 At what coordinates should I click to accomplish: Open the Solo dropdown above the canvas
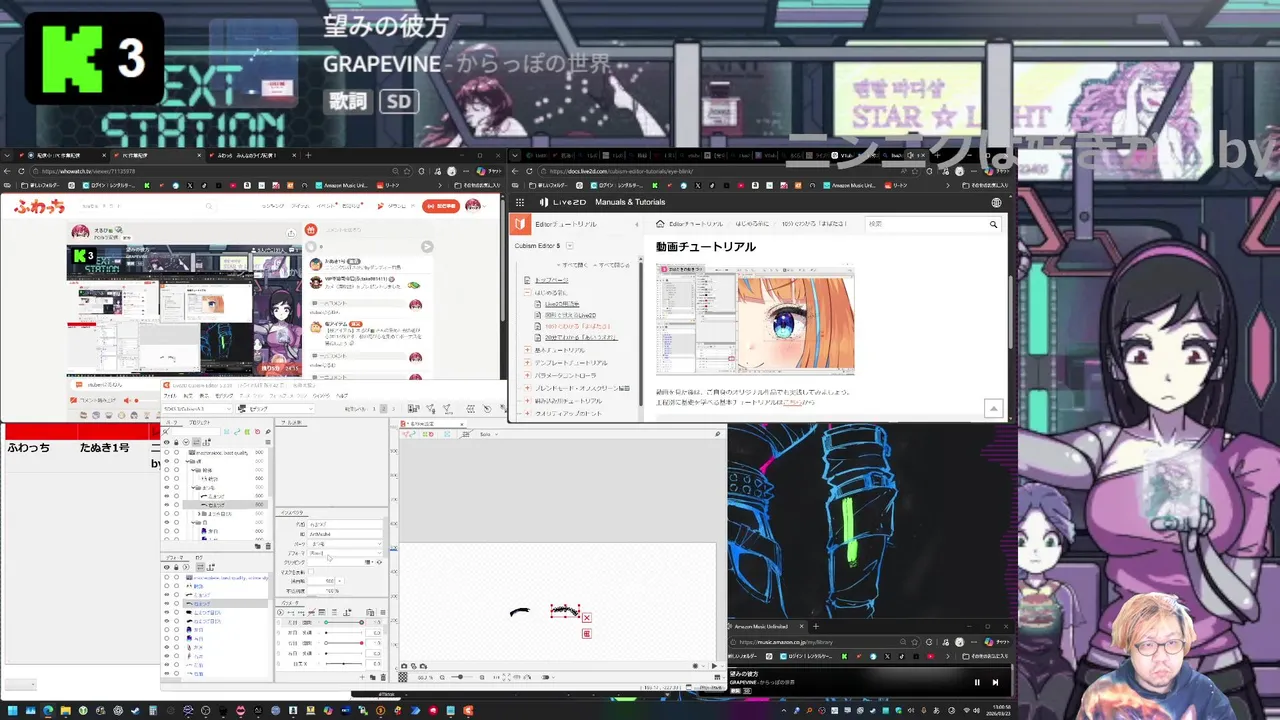pos(491,434)
